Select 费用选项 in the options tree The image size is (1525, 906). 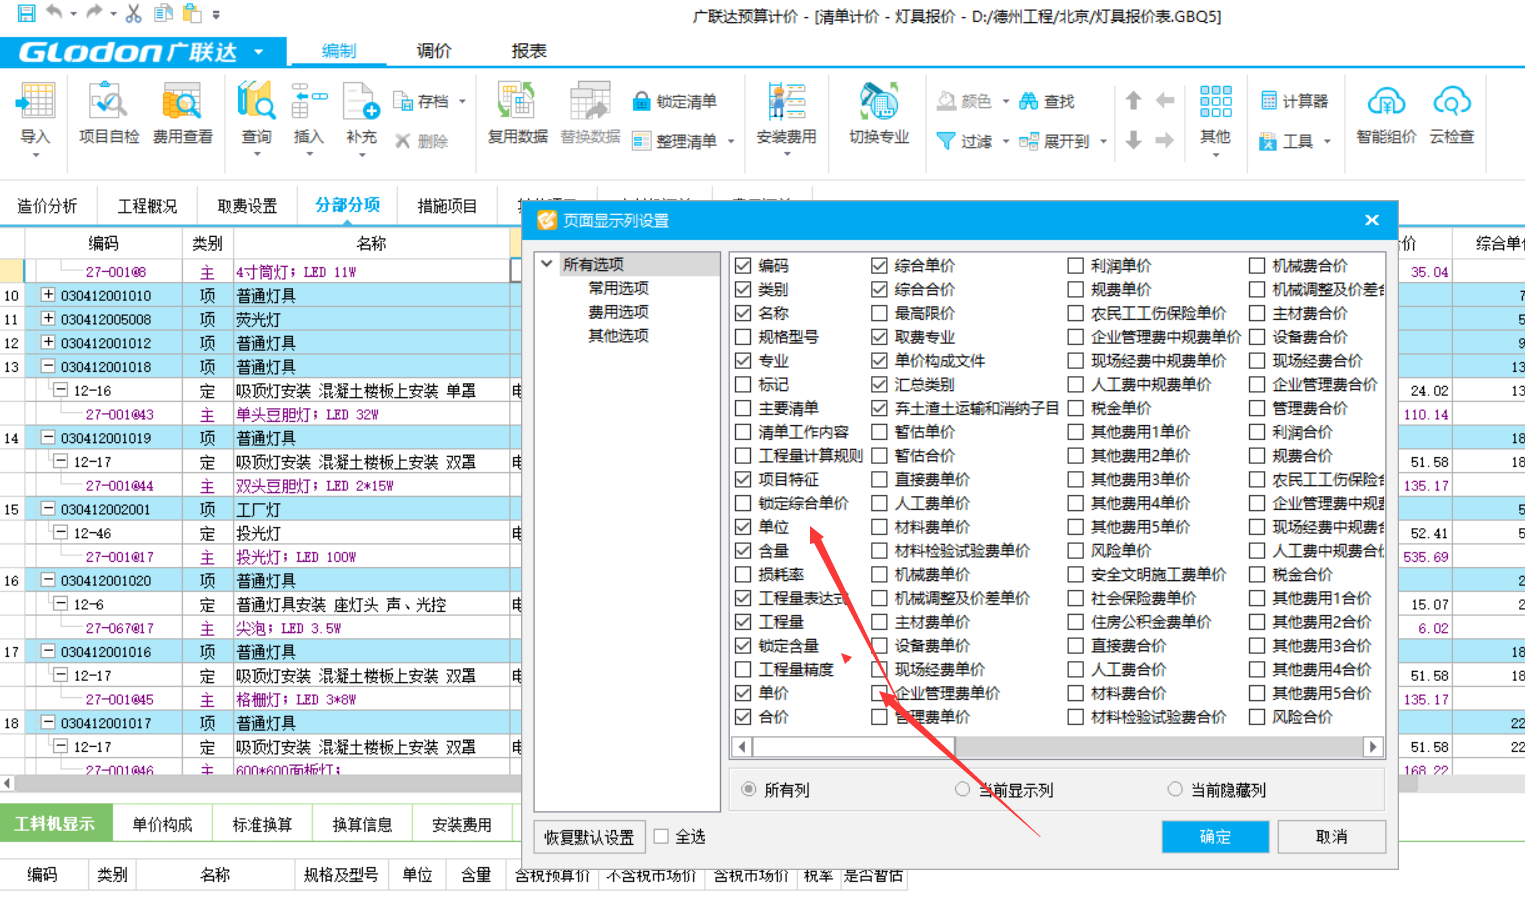click(x=618, y=312)
